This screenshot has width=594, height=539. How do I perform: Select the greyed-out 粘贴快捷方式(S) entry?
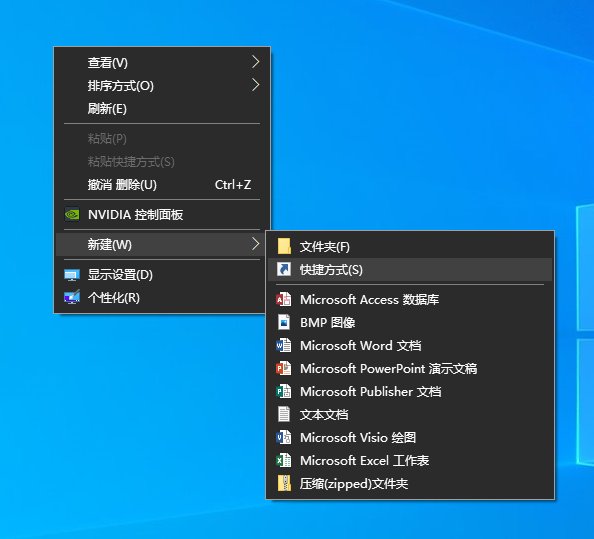click(163, 162)
